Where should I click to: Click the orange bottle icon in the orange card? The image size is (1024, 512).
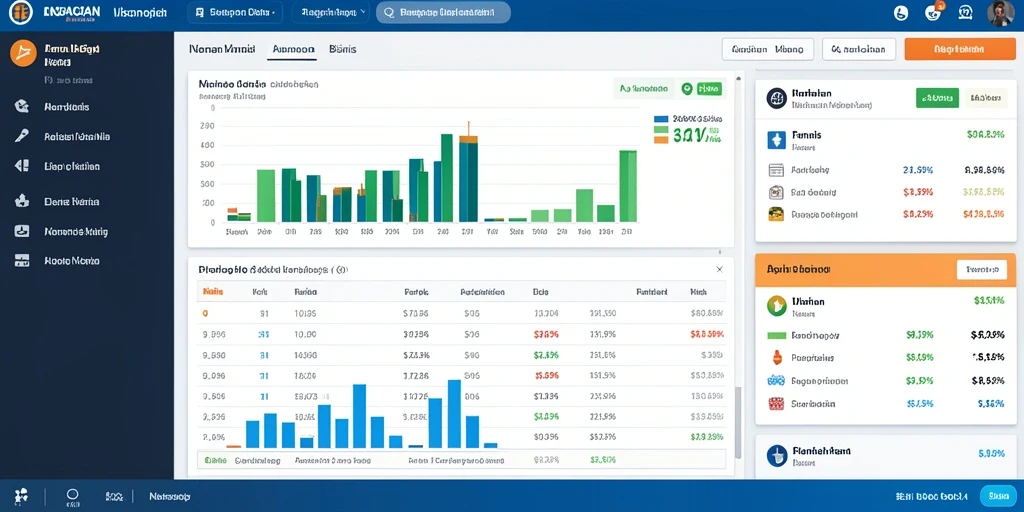(x=776, y=357)
